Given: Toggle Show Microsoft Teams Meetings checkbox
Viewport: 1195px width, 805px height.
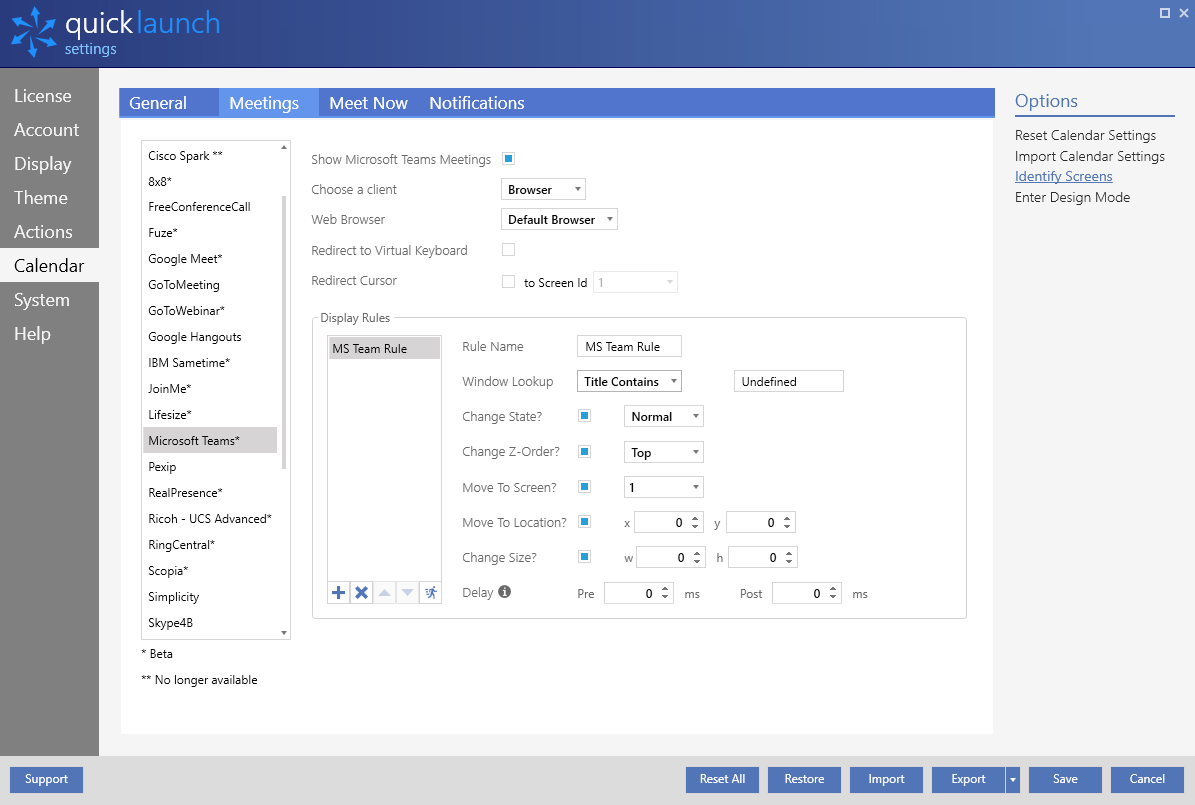Looking at the screenshot, I should (508, 159).
